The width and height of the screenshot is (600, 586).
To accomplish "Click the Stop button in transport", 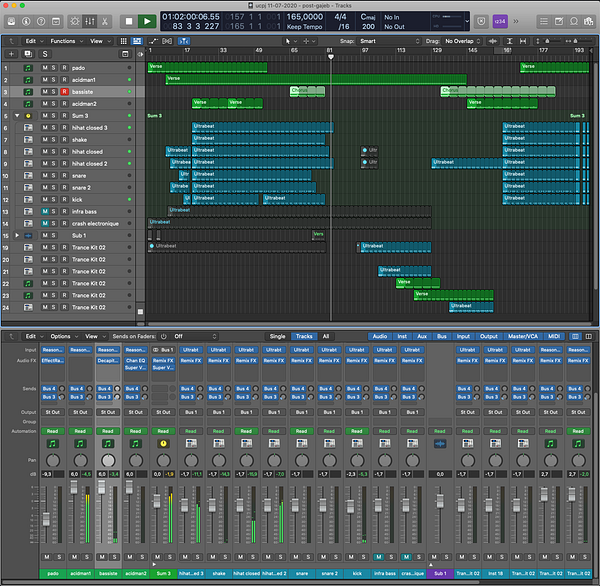I will (128, 20).
